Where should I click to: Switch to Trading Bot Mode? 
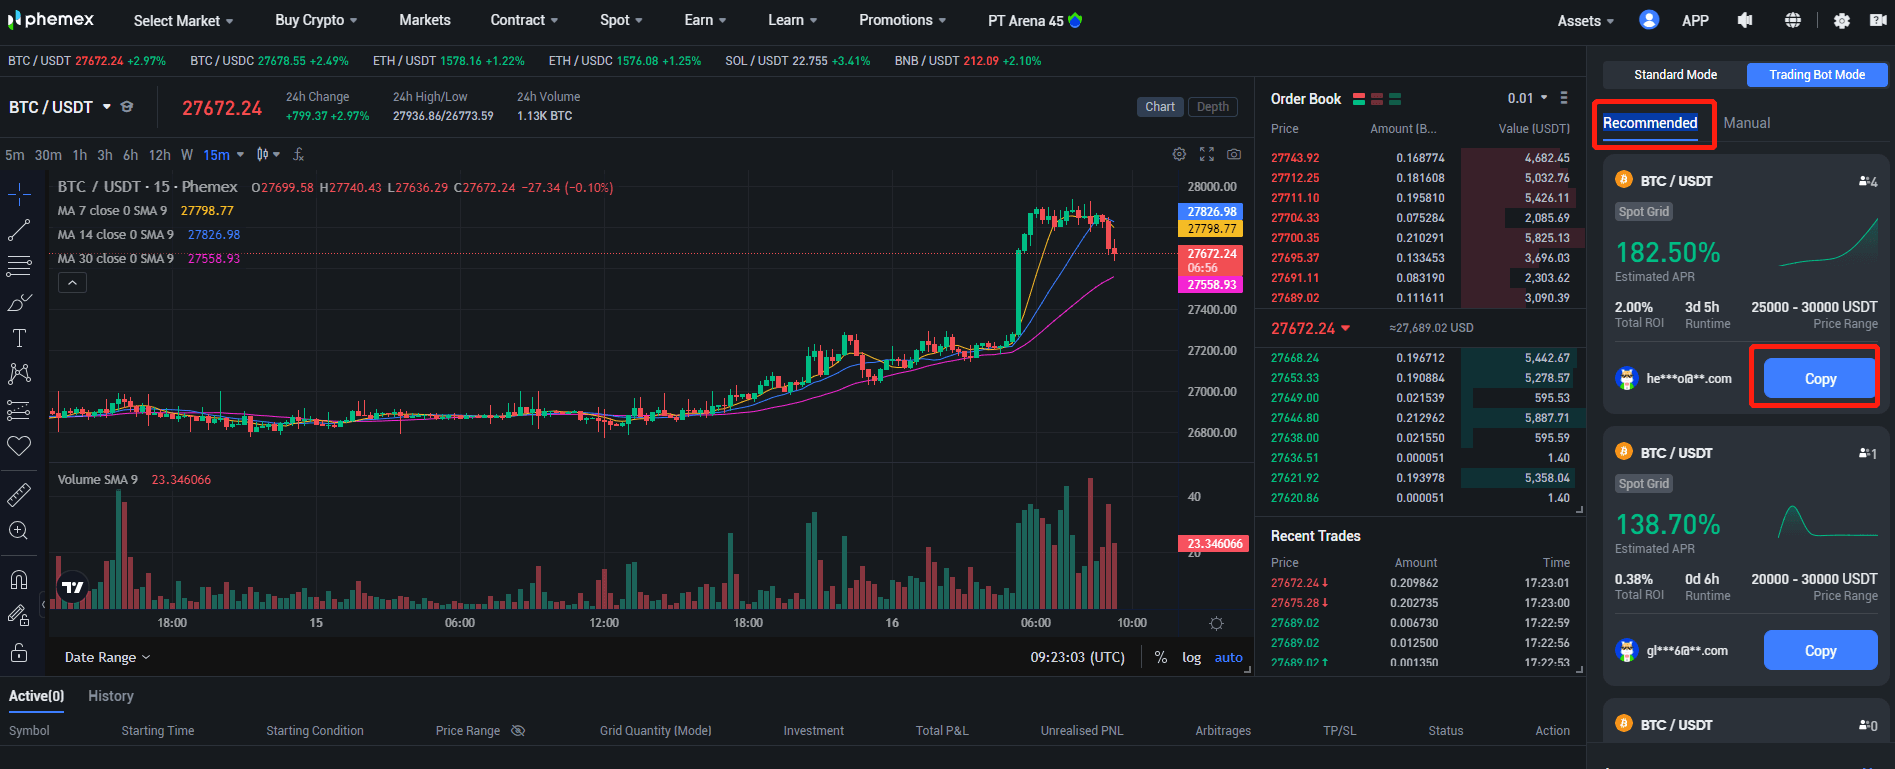(x=1817, y=75)
